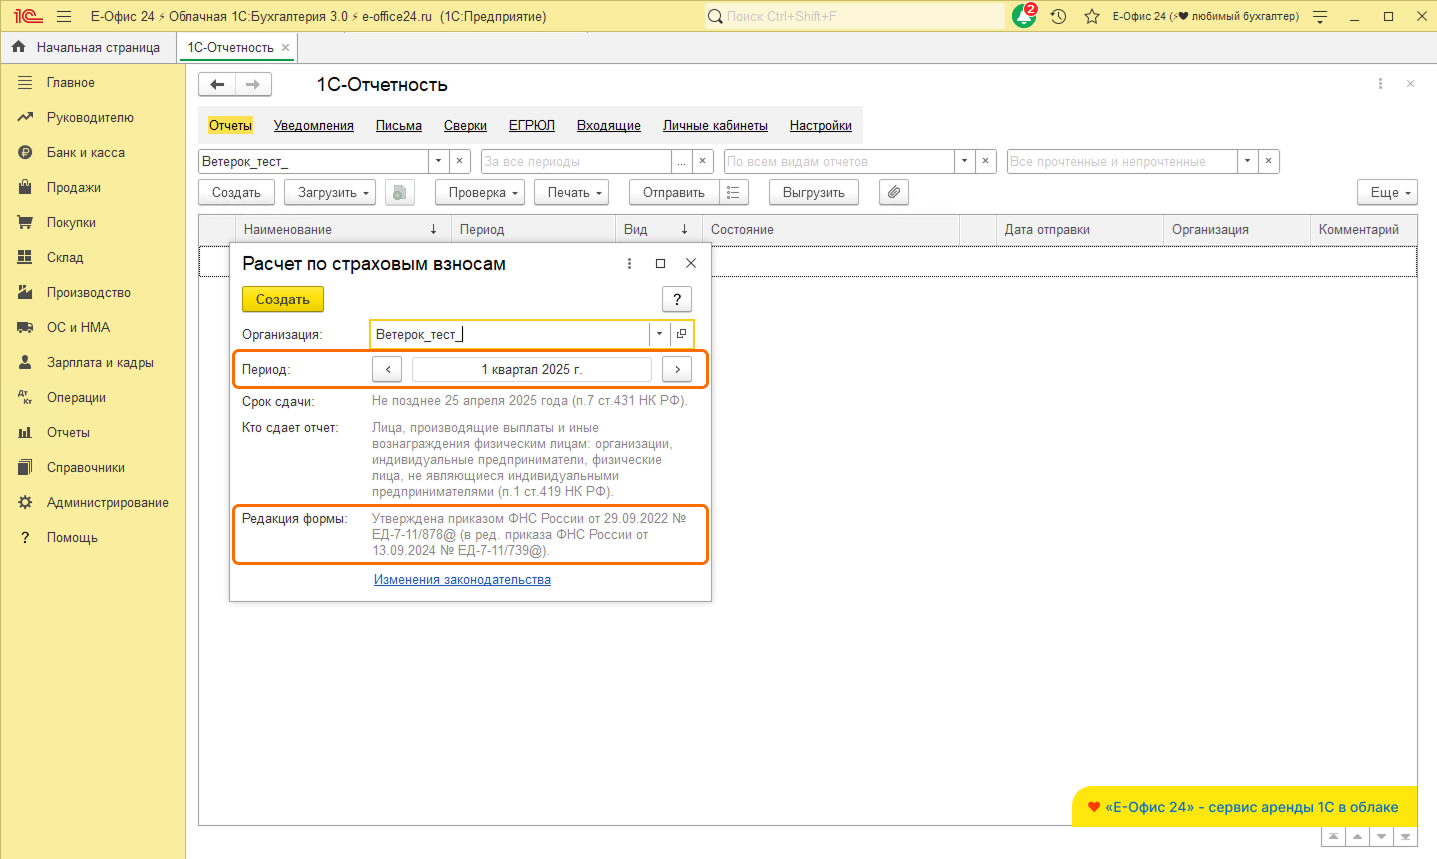Viewport: 1437px width, 859px height.
Task: Click the green document icon next to Загрузить
Action: click(x=398, y=192)
